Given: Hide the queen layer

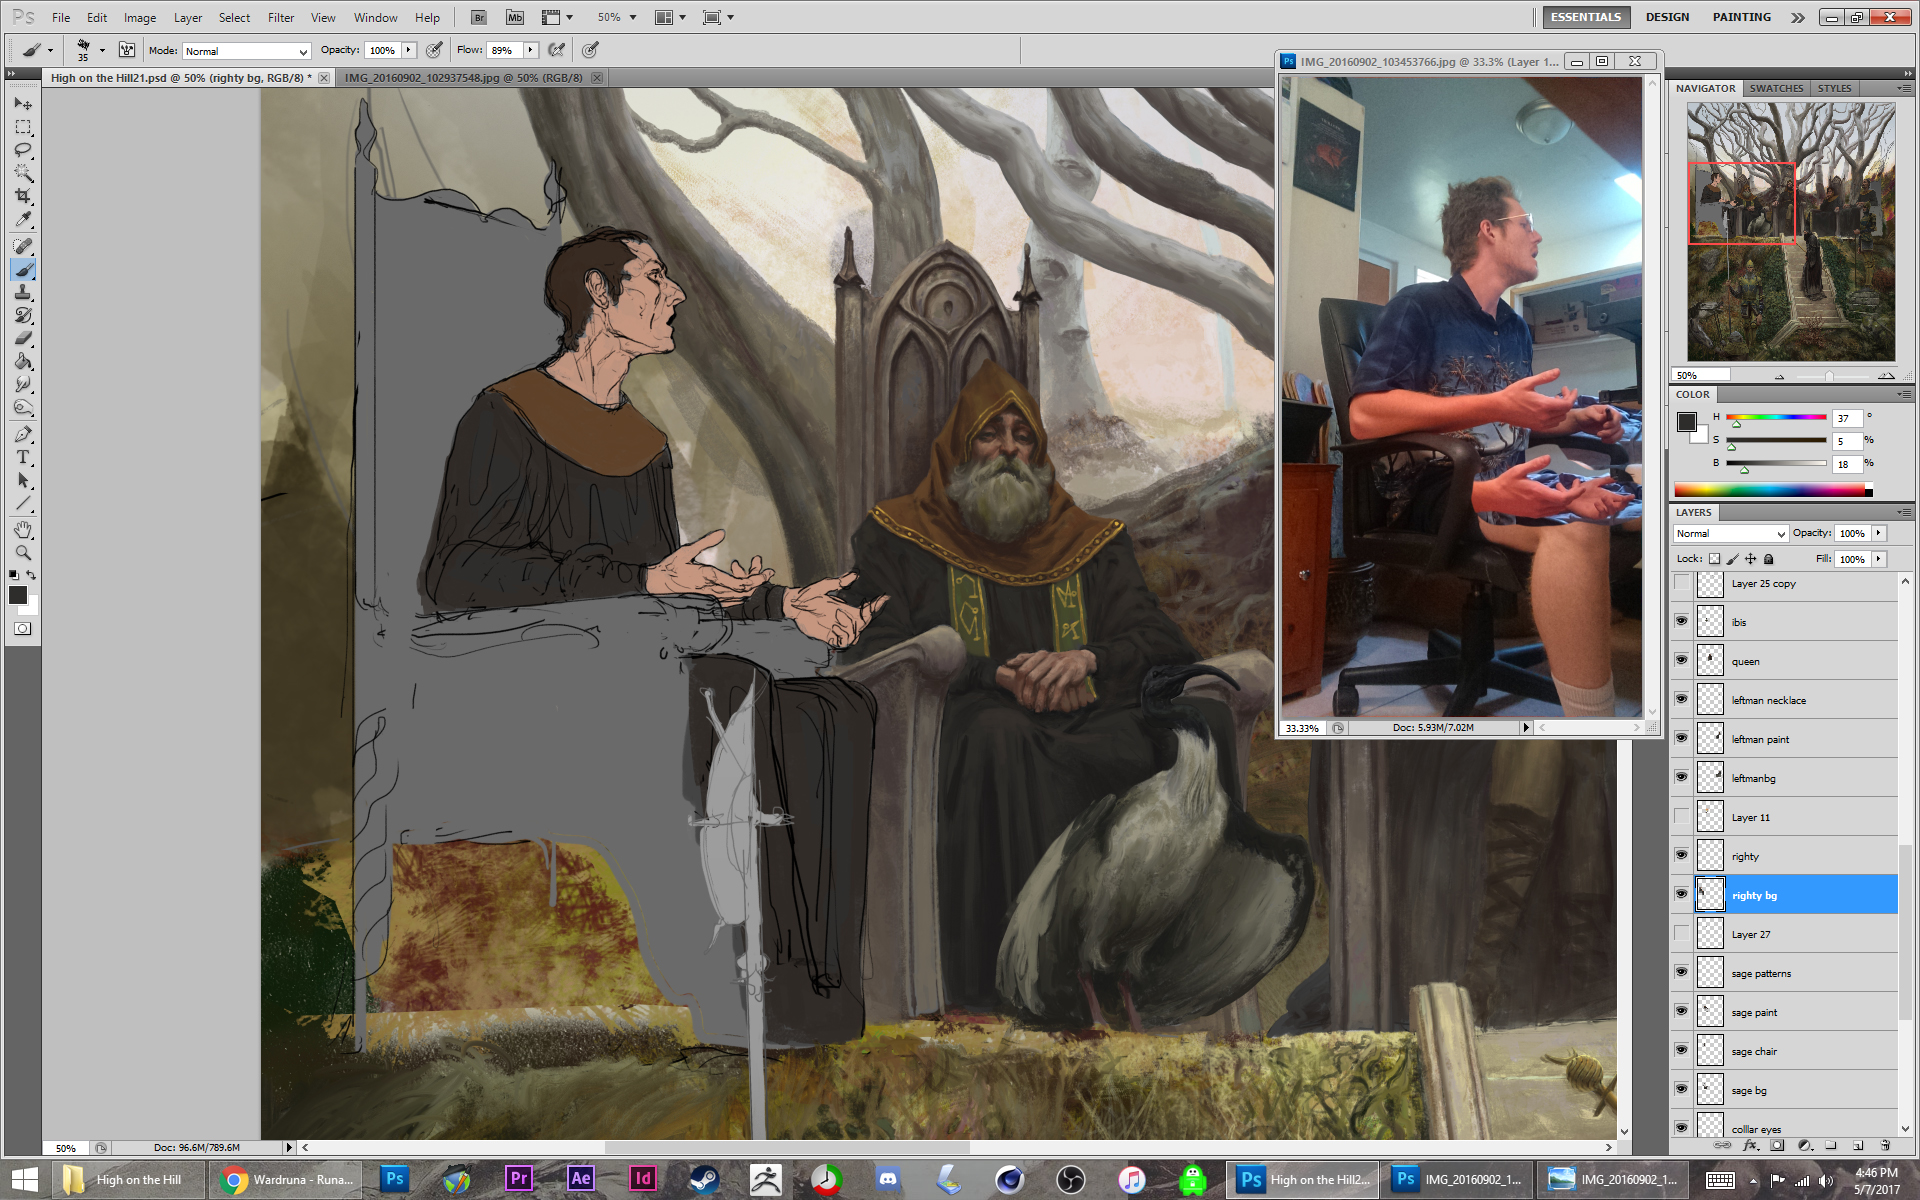Looking at the screenshot, I should (1682, 660).
